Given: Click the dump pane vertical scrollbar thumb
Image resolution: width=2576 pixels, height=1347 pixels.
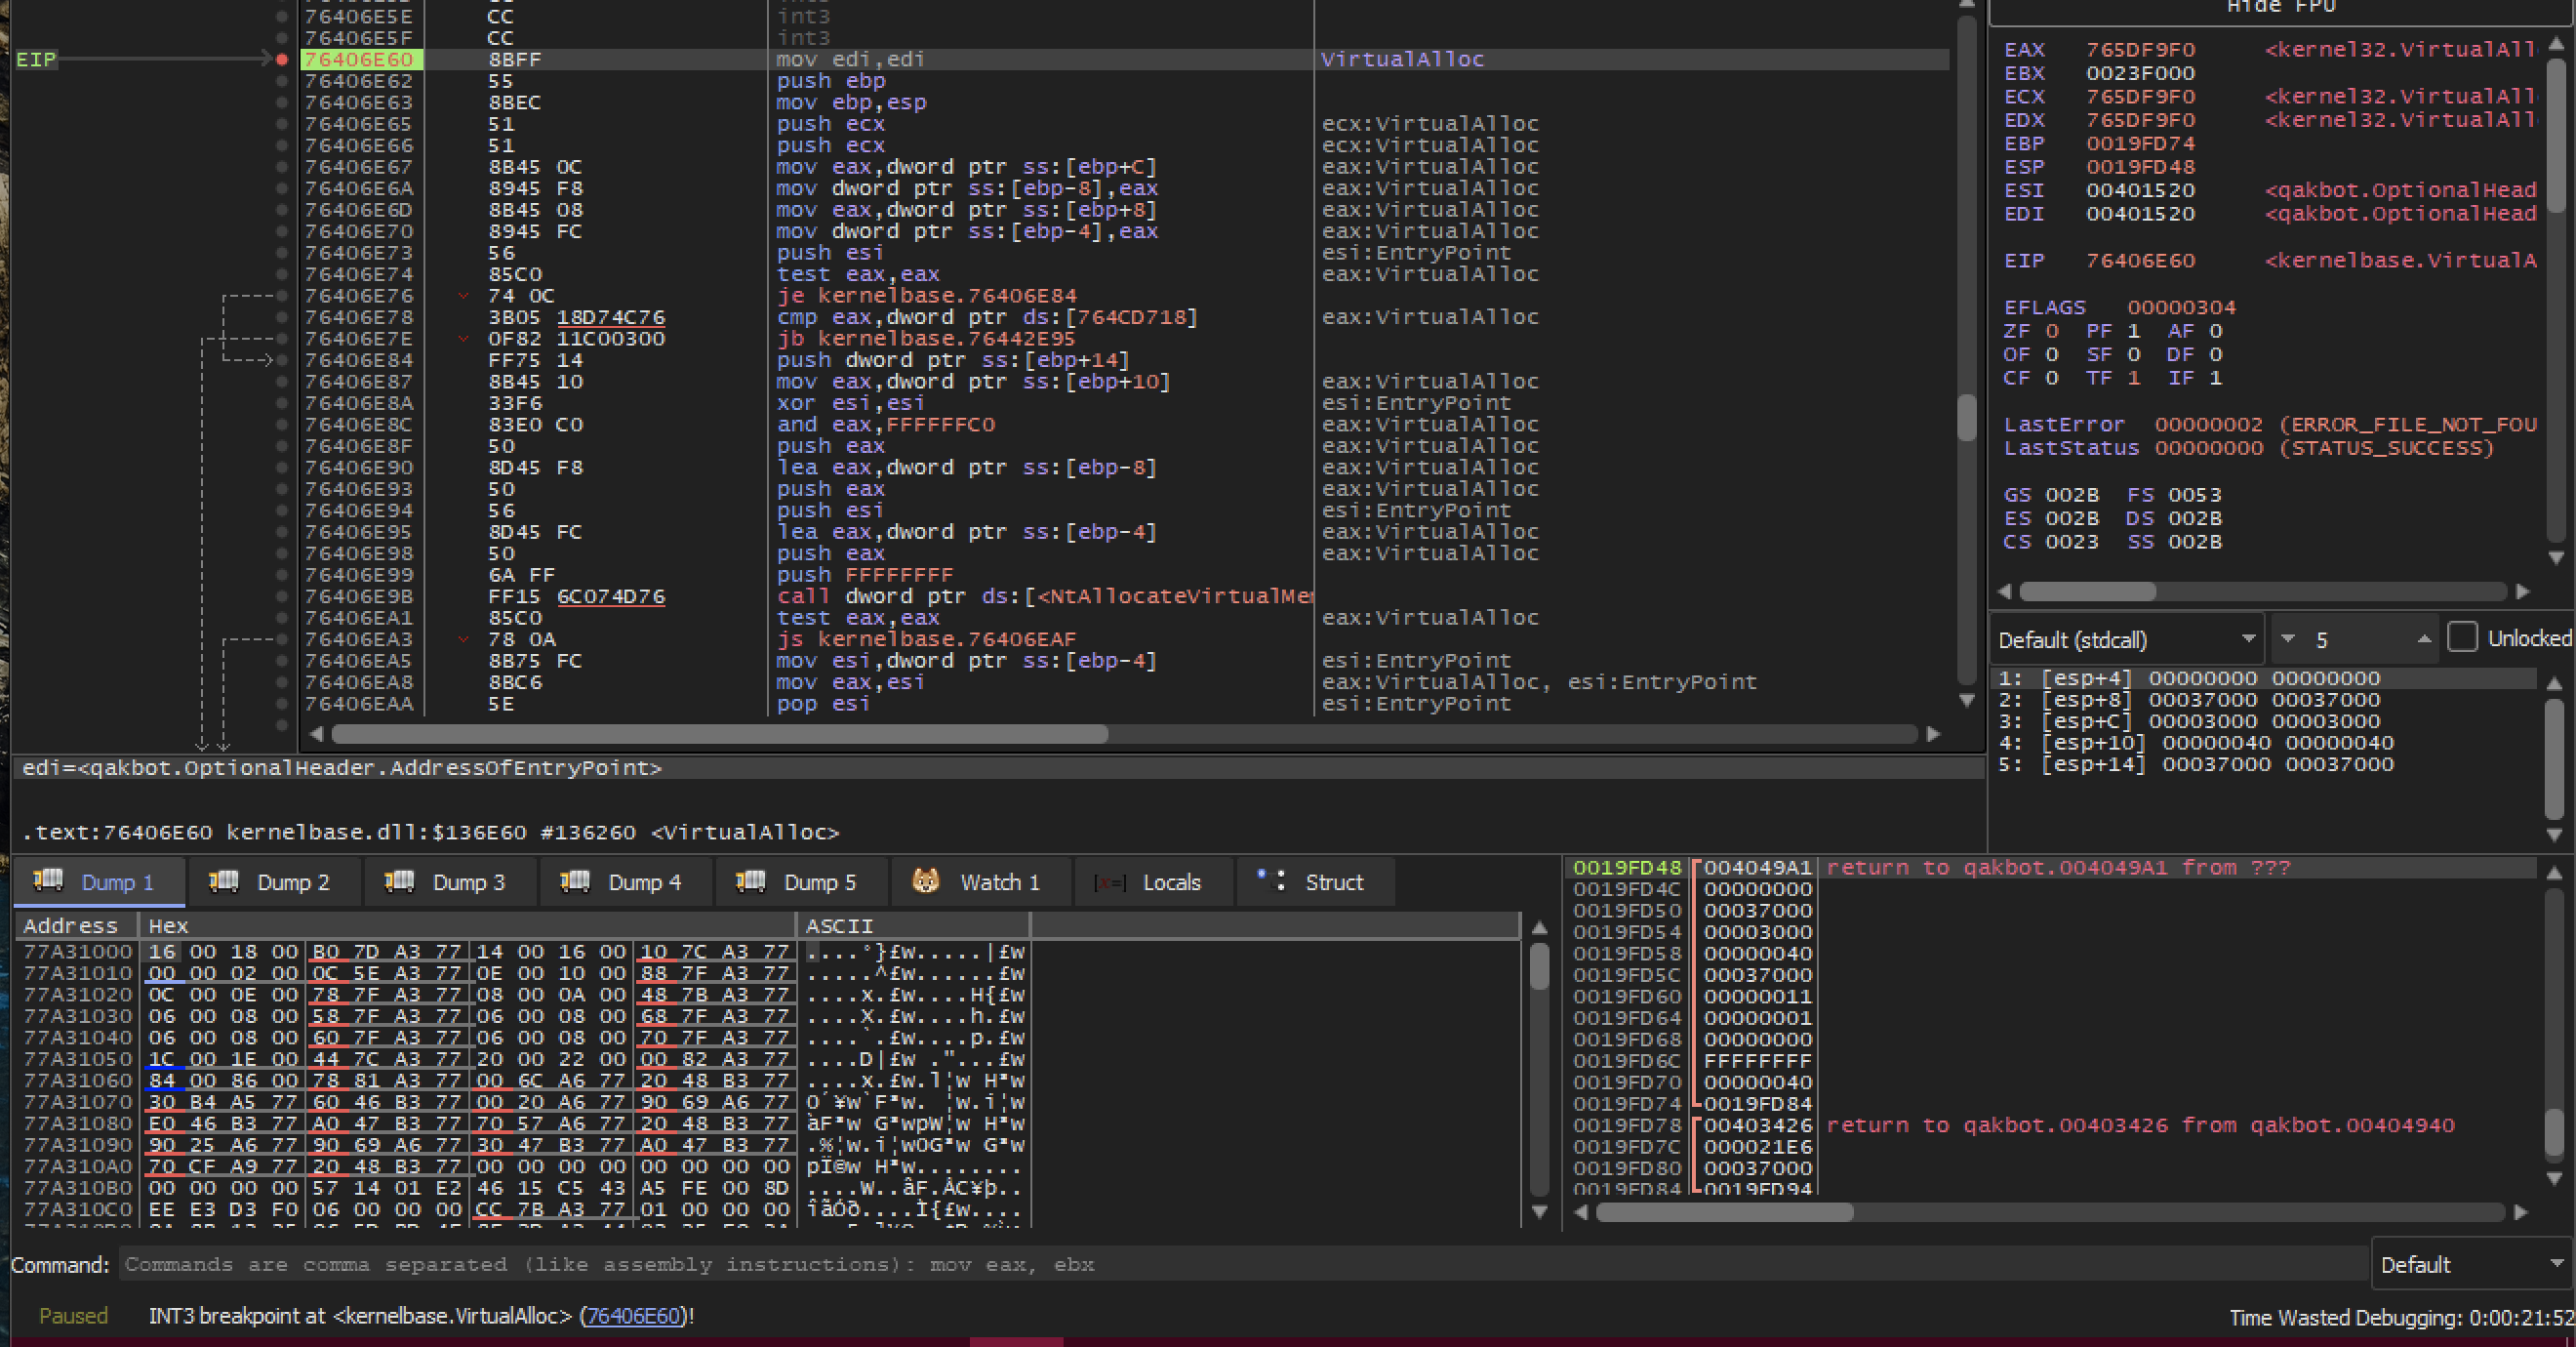Looking at the screenshot, I should point(1539,967).
